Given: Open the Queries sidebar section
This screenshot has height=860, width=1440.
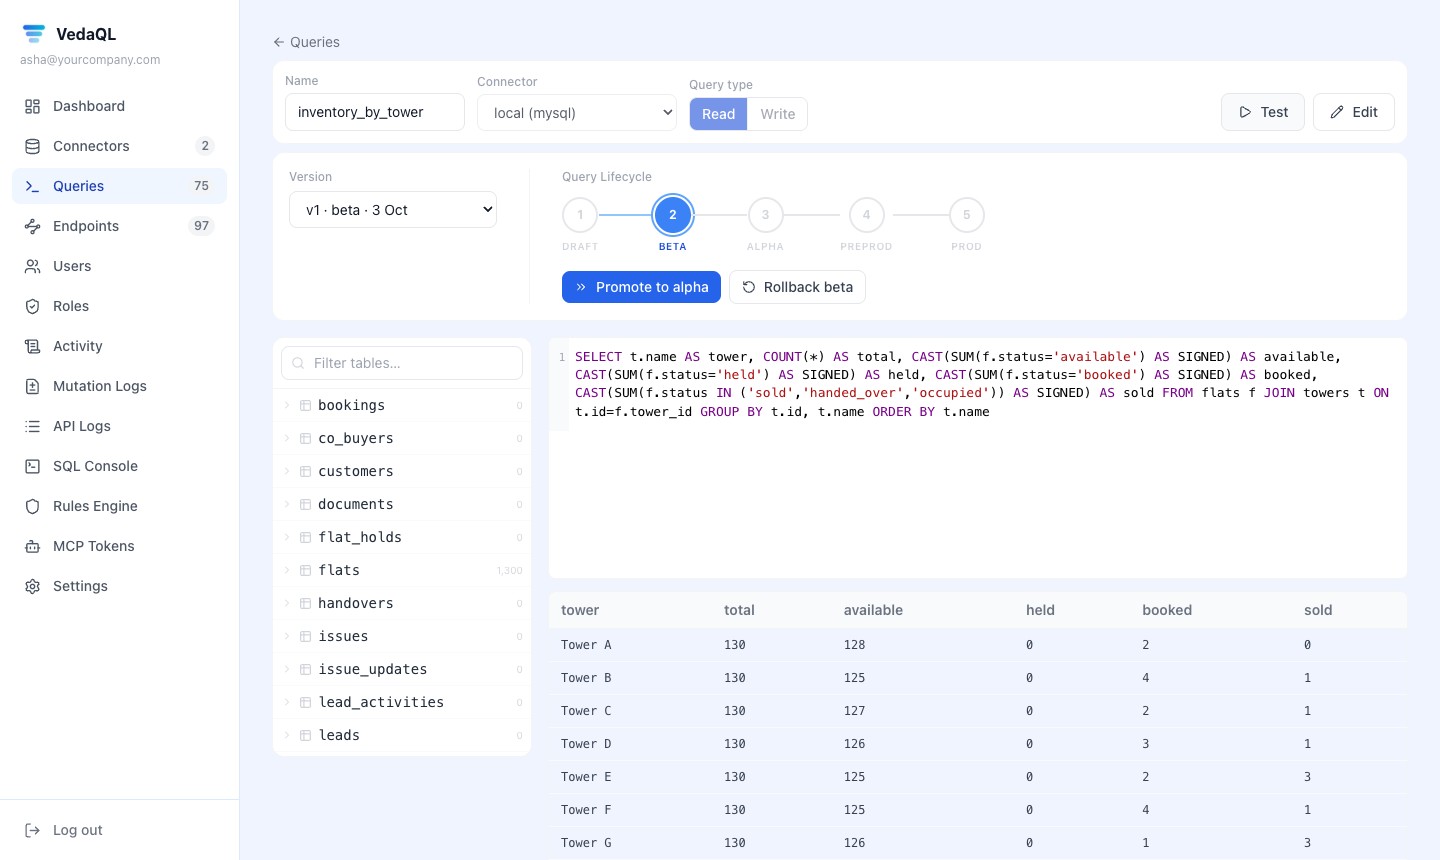Looking at the screenshot, I should tap(119, 186).
